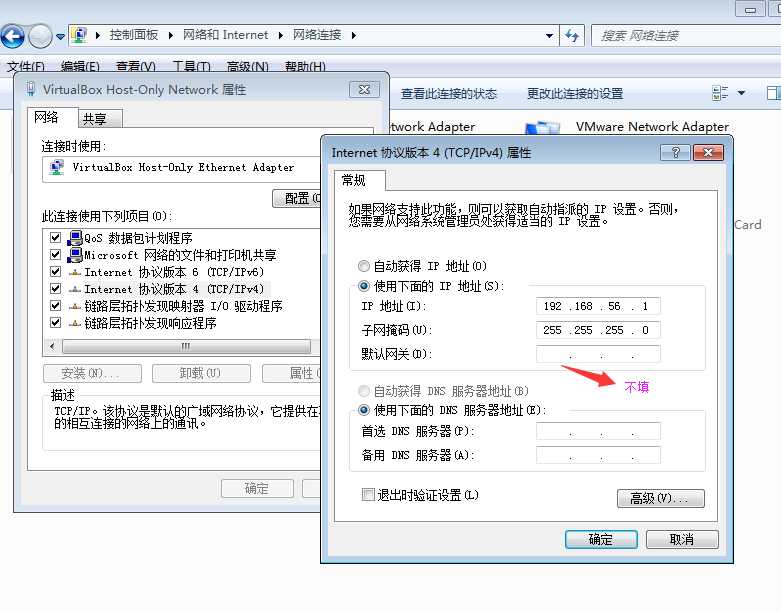Open the 文件(F) menu
This screenshot has width=781, height=612.
(25, 66)
